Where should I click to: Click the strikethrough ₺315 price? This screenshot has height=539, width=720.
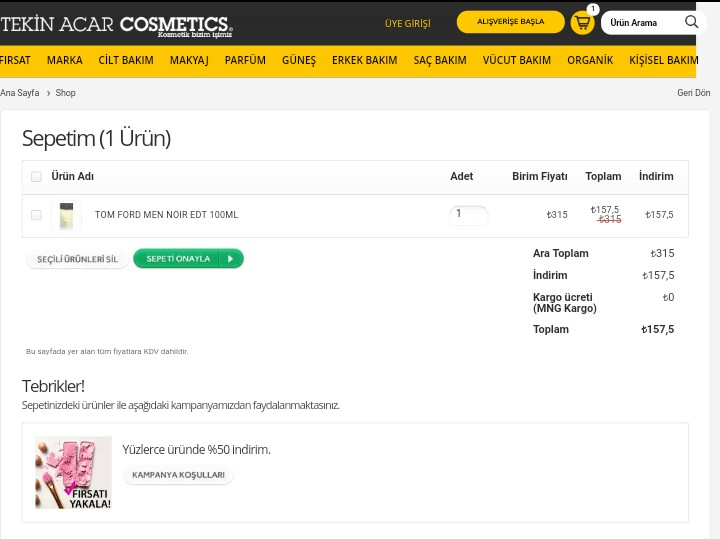point(610,219)
